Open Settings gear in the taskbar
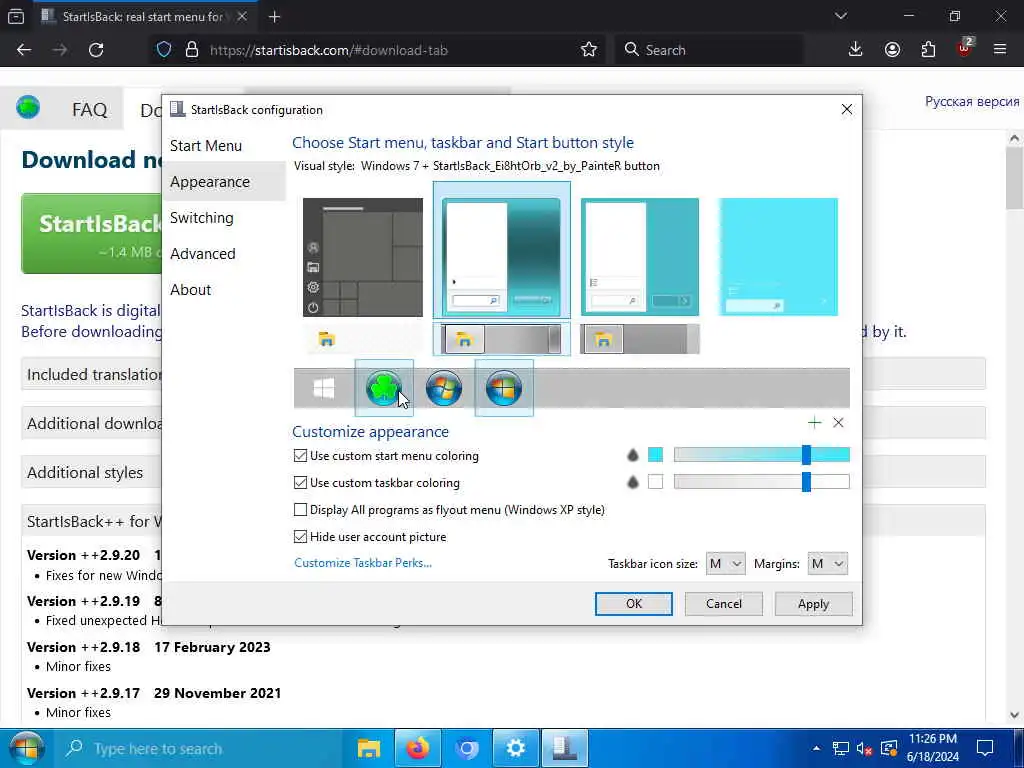Viewport: 1024px width, 768px height. click(x=515, y=748)
